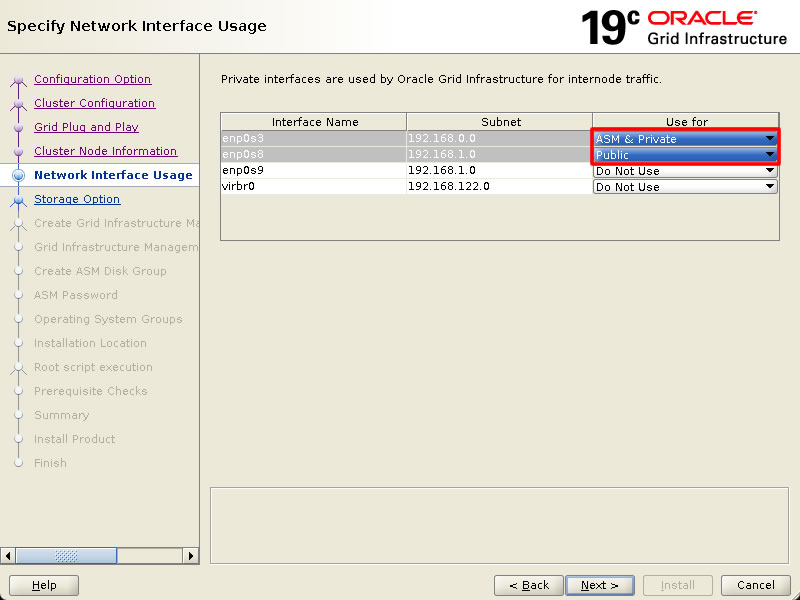Click the 192.168.122.0 subnet cell
Image resolution: width=800 pixels, height=600 pixels.
click(499, 186)
